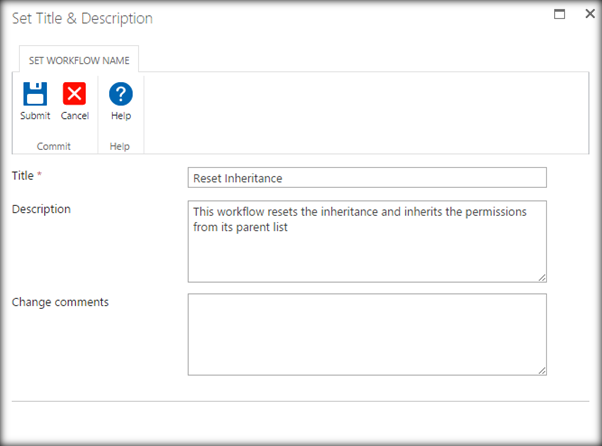Click the Help text under the icon
Image resolution: width=602 pixels, height=446 pixels.
[121, 116]
